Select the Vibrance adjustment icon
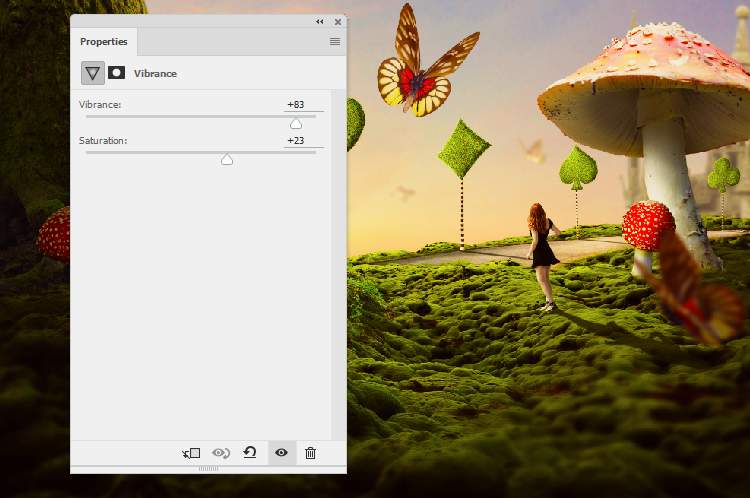This screenshot has width=750, height=498. [93, 73]
